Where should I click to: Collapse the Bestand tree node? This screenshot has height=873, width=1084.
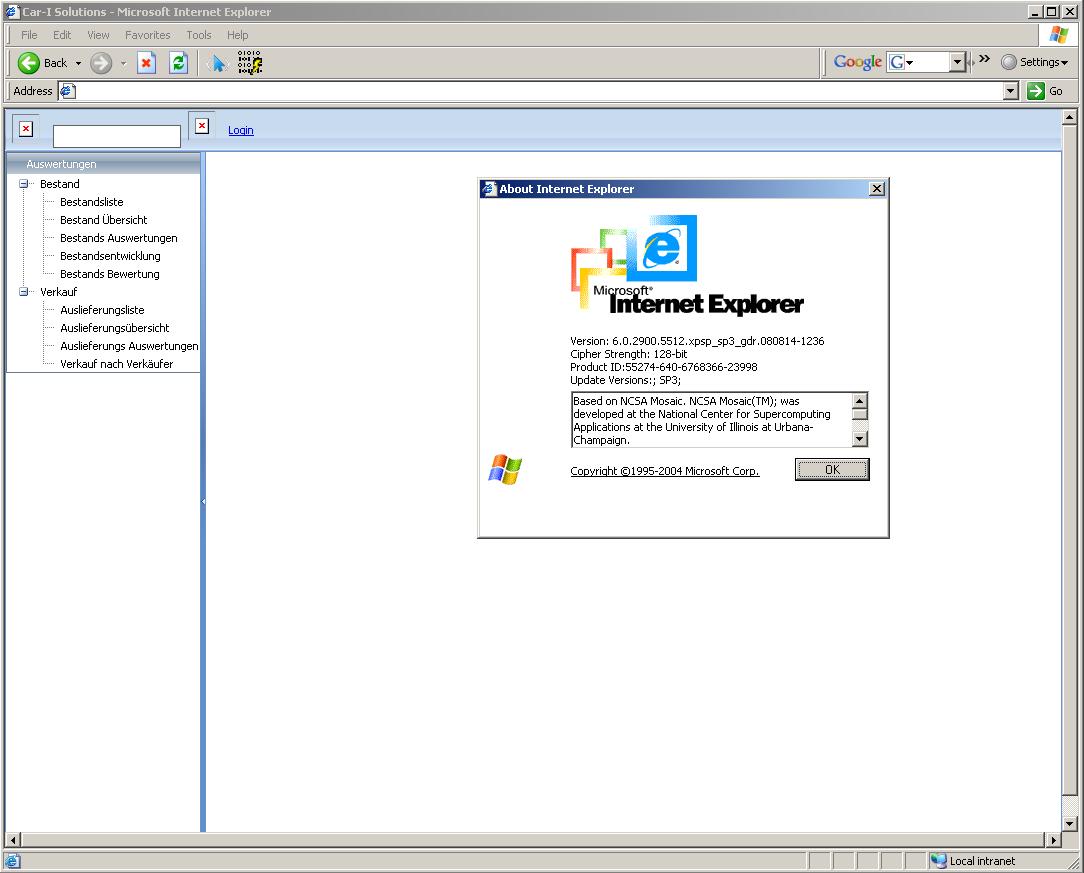point(24,184)
